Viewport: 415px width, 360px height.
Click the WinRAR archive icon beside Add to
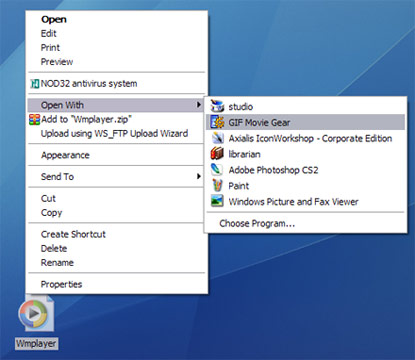pos(34,119)
